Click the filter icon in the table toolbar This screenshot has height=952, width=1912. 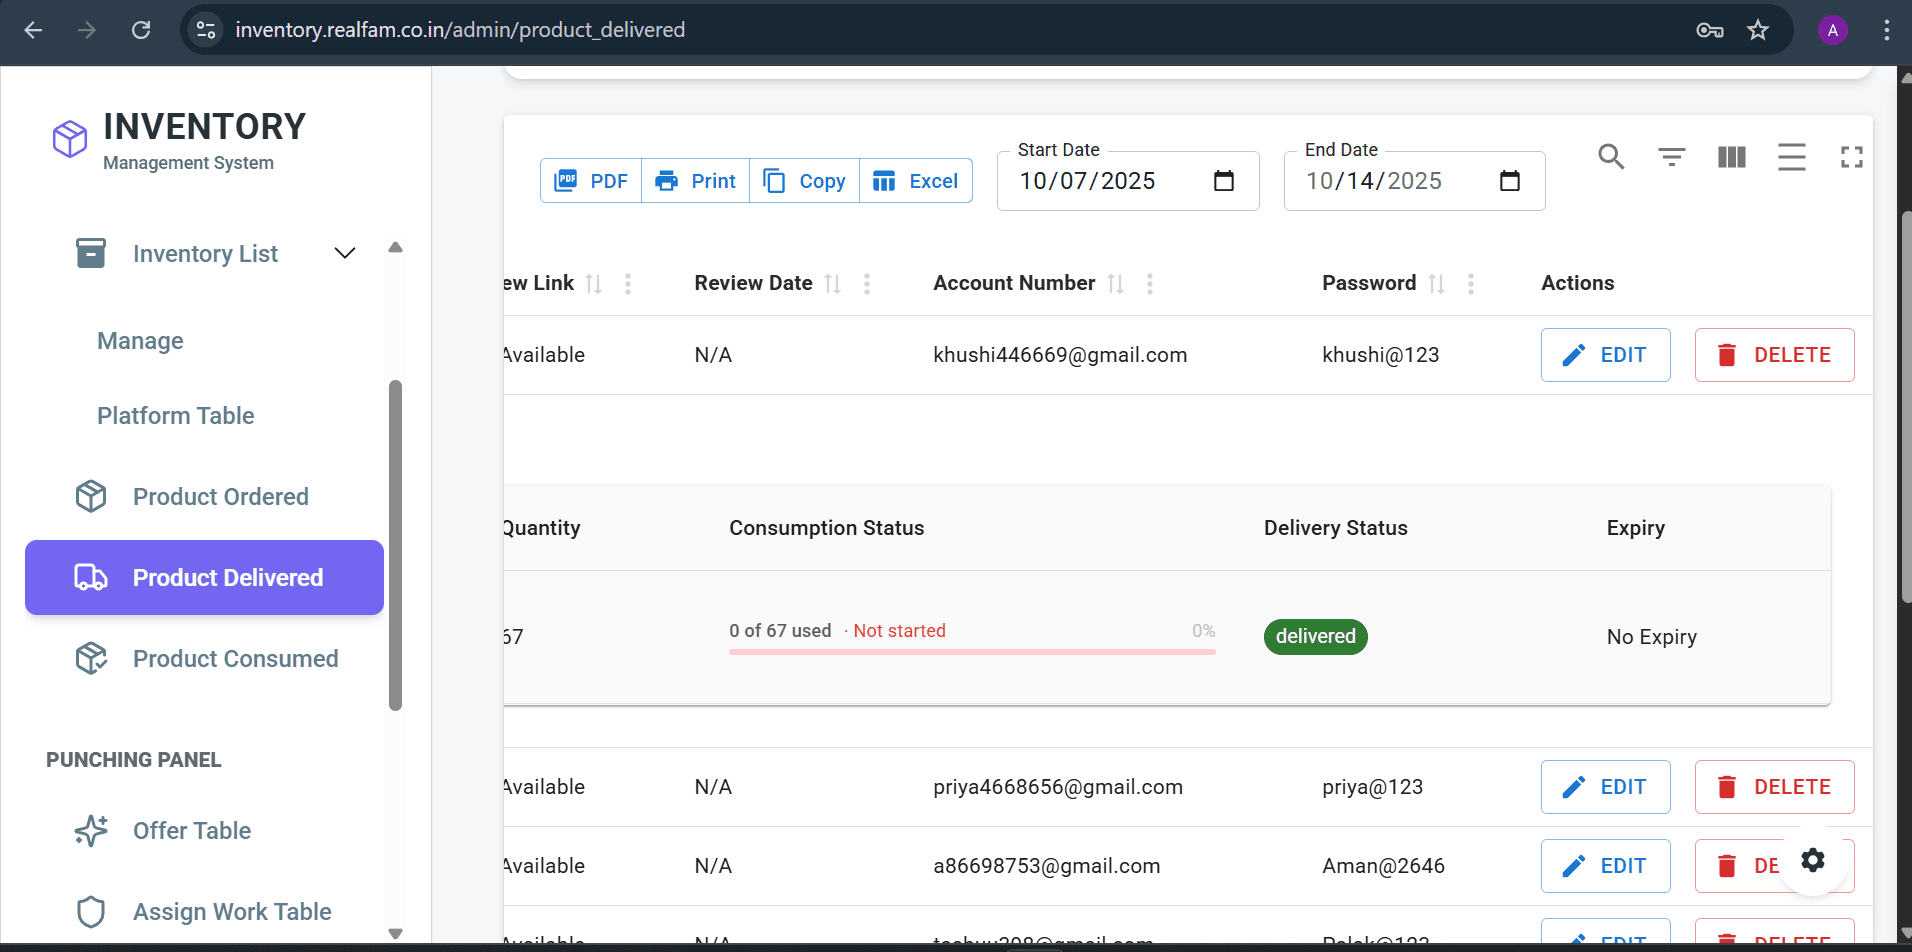pyautogui.click(x=1671, y=157)
